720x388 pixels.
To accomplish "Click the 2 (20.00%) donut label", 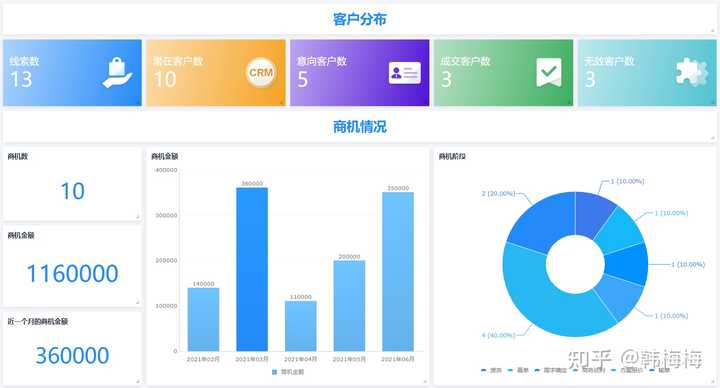I will point(498,193).
